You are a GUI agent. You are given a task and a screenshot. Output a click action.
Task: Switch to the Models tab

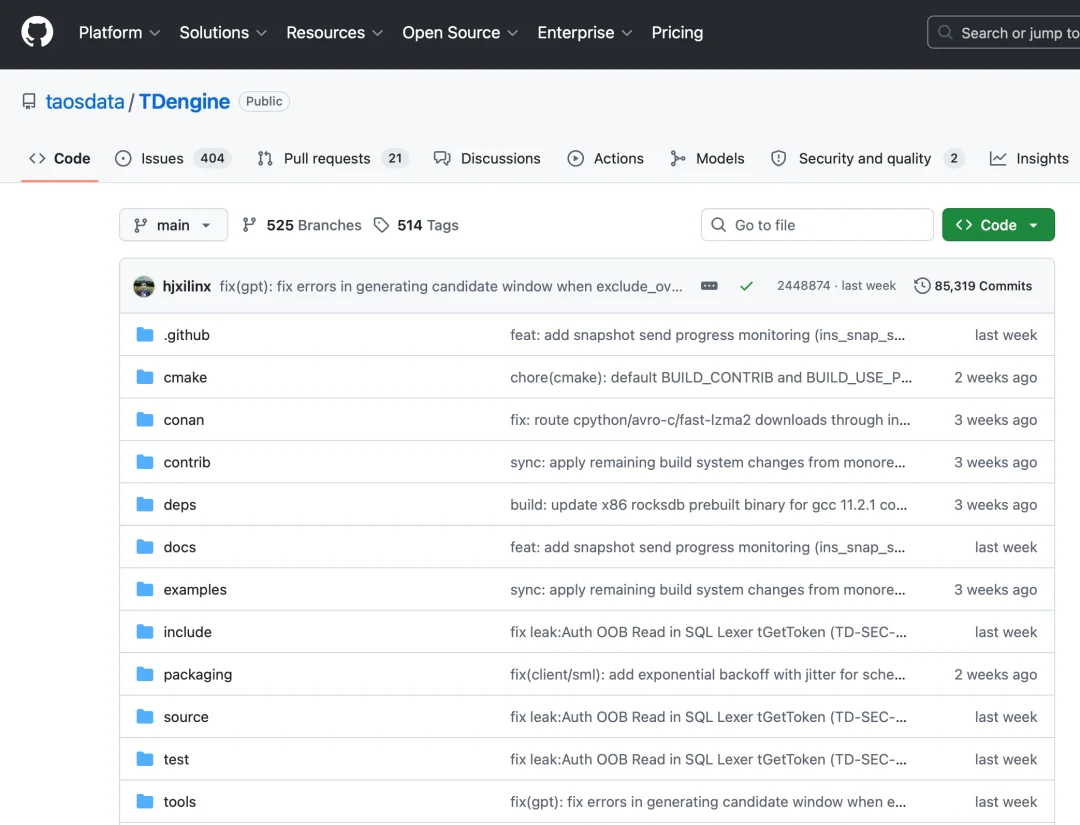pos(707,158)
